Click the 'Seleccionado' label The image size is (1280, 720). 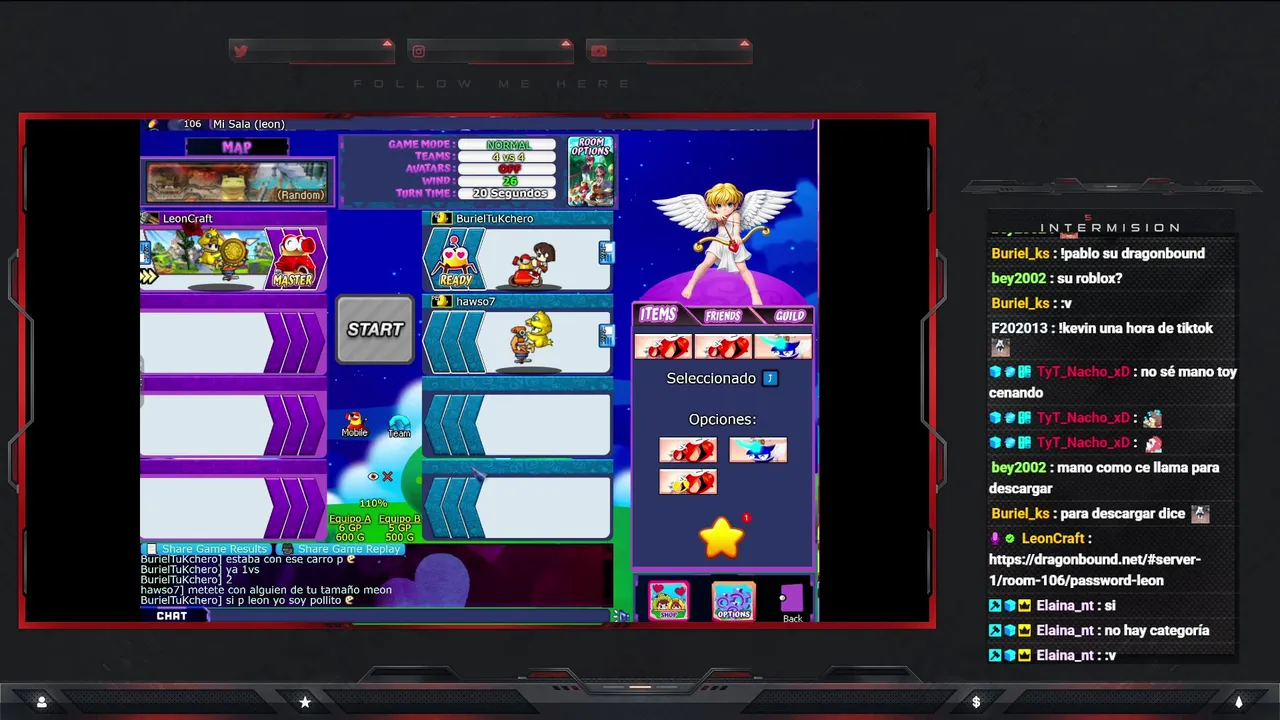[x=711, y=378]
